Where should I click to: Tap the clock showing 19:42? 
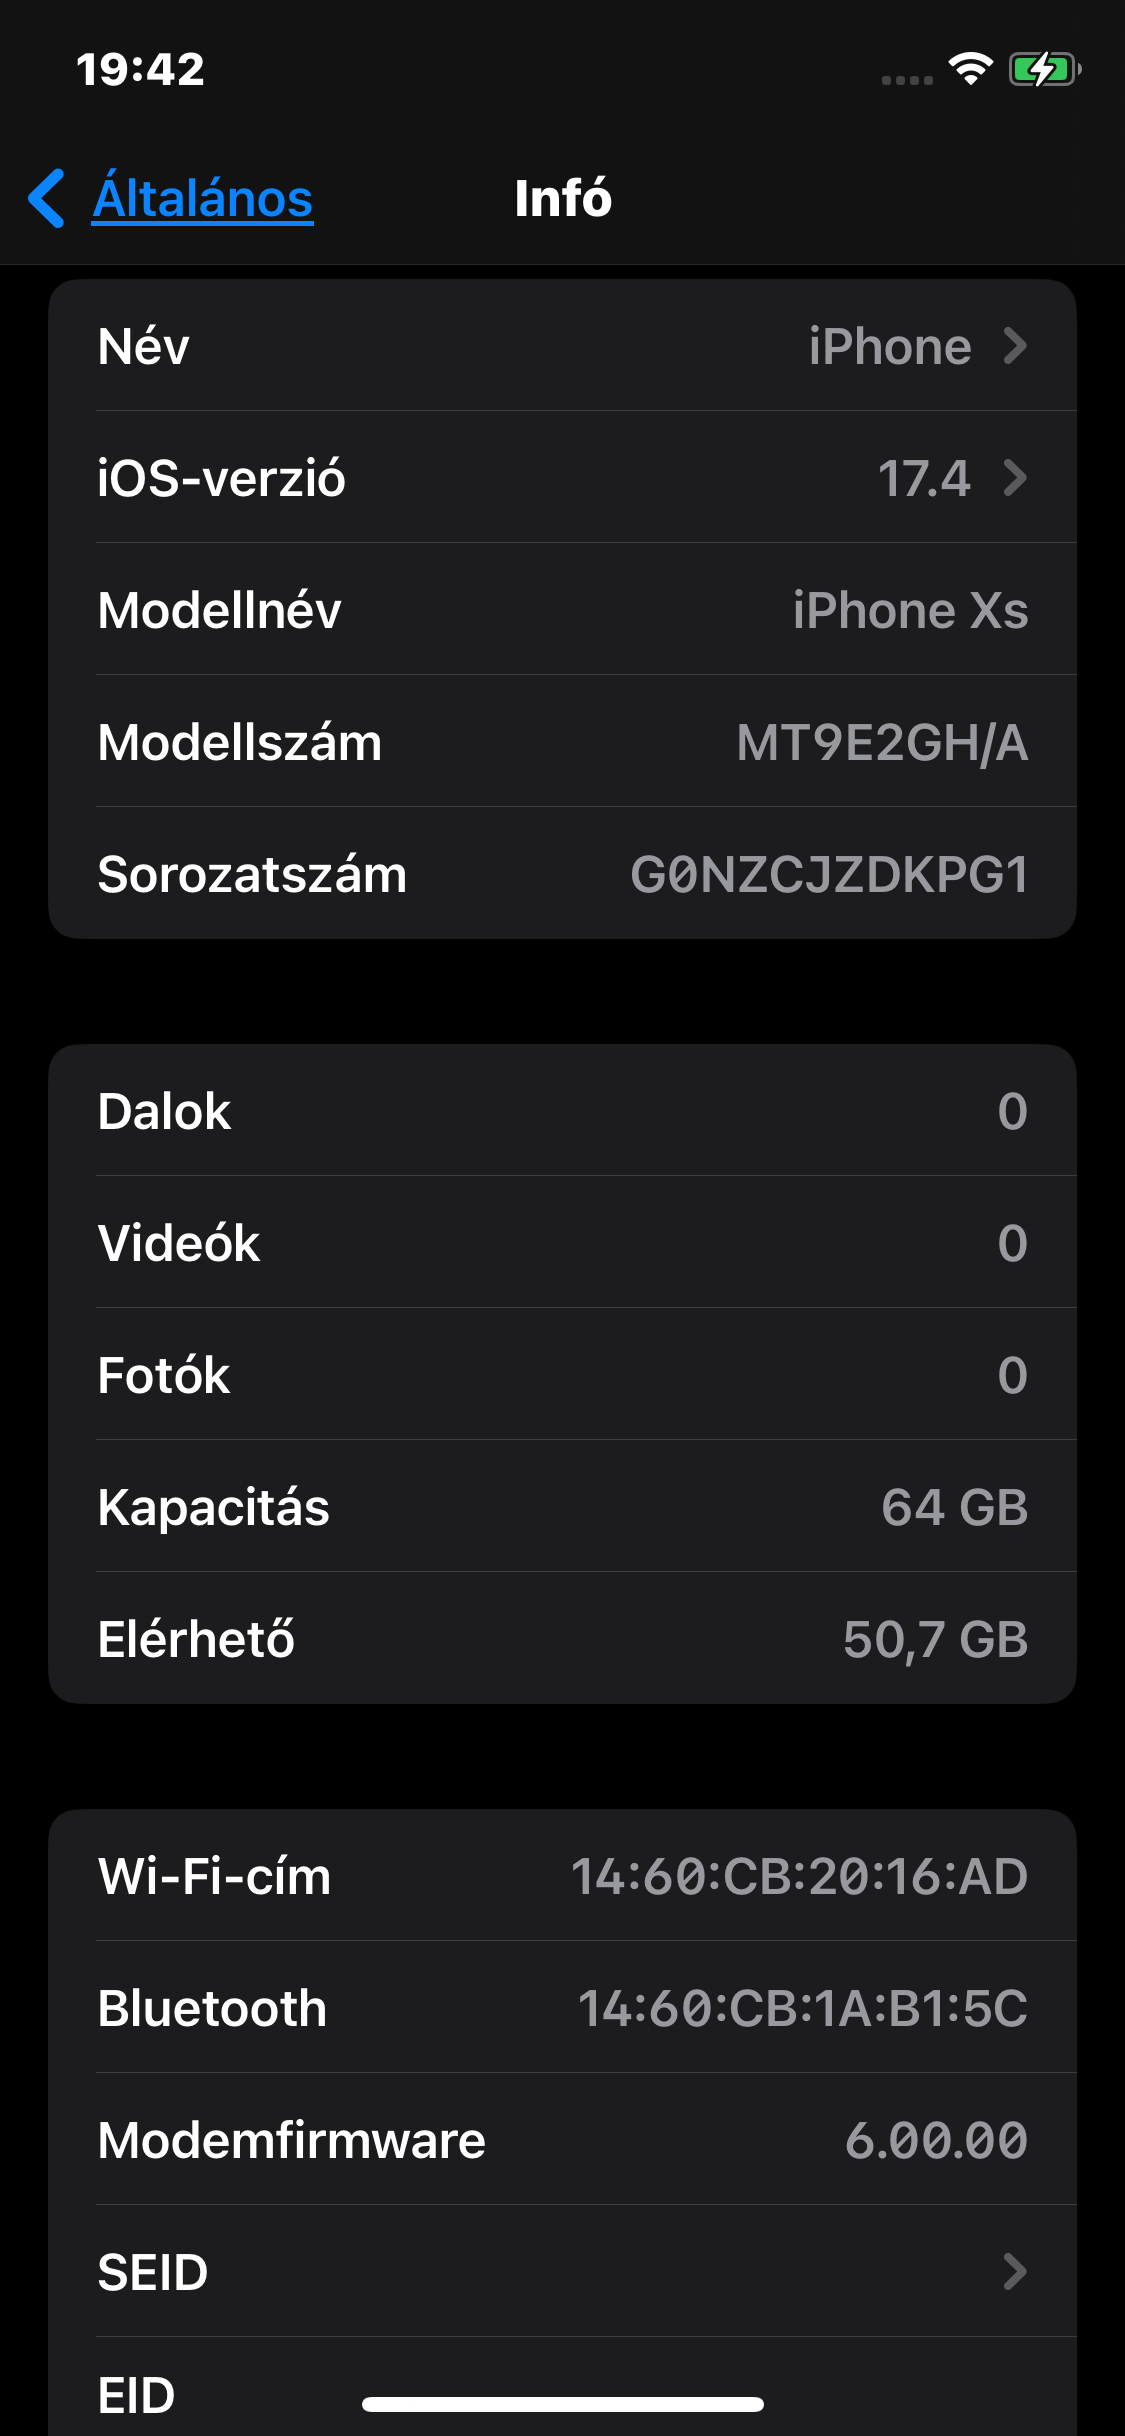tap(140, 69)
